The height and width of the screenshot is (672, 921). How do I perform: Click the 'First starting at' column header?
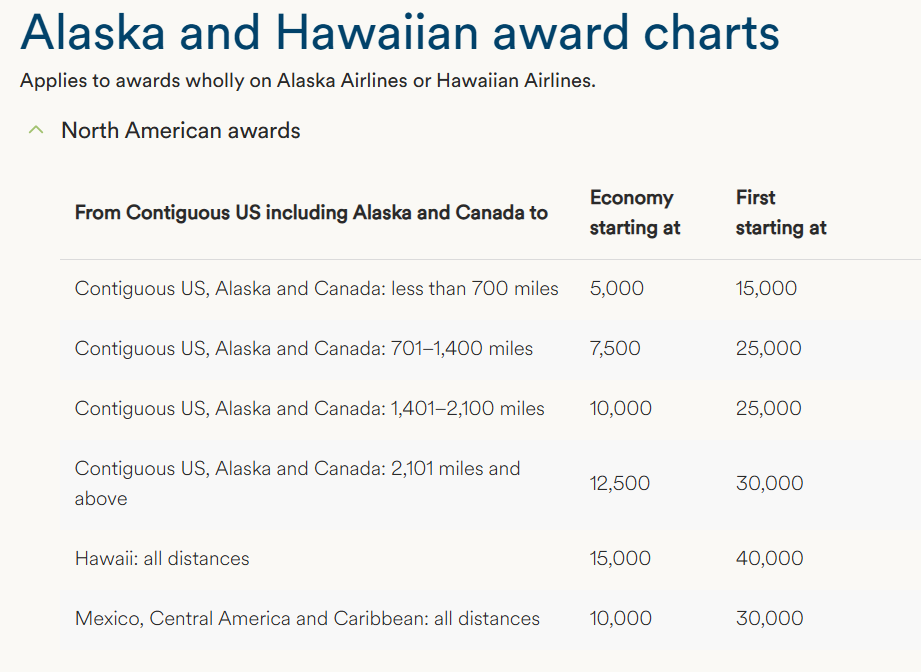780,212
